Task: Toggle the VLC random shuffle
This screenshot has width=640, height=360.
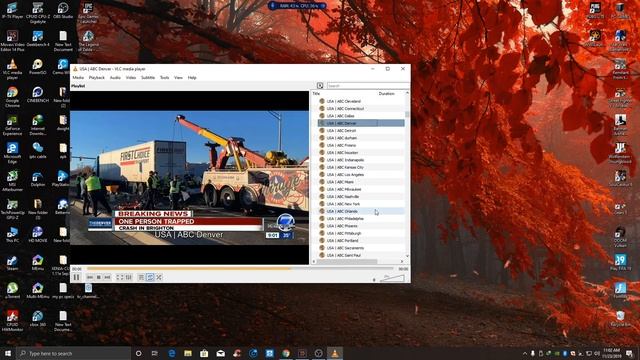Action: coord(159,278)
